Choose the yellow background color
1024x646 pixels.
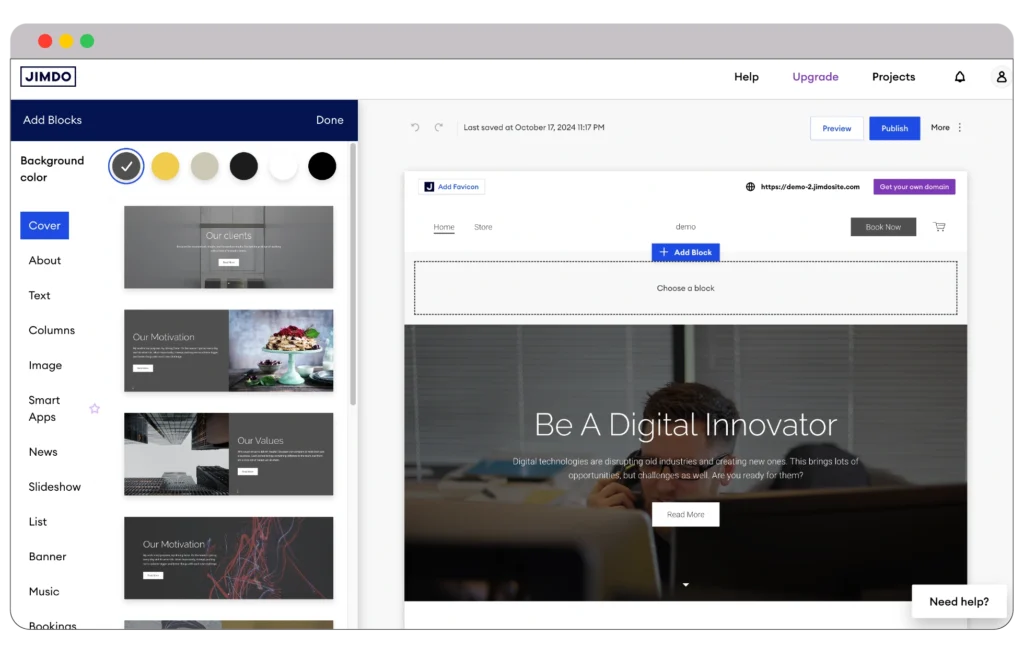165,166
